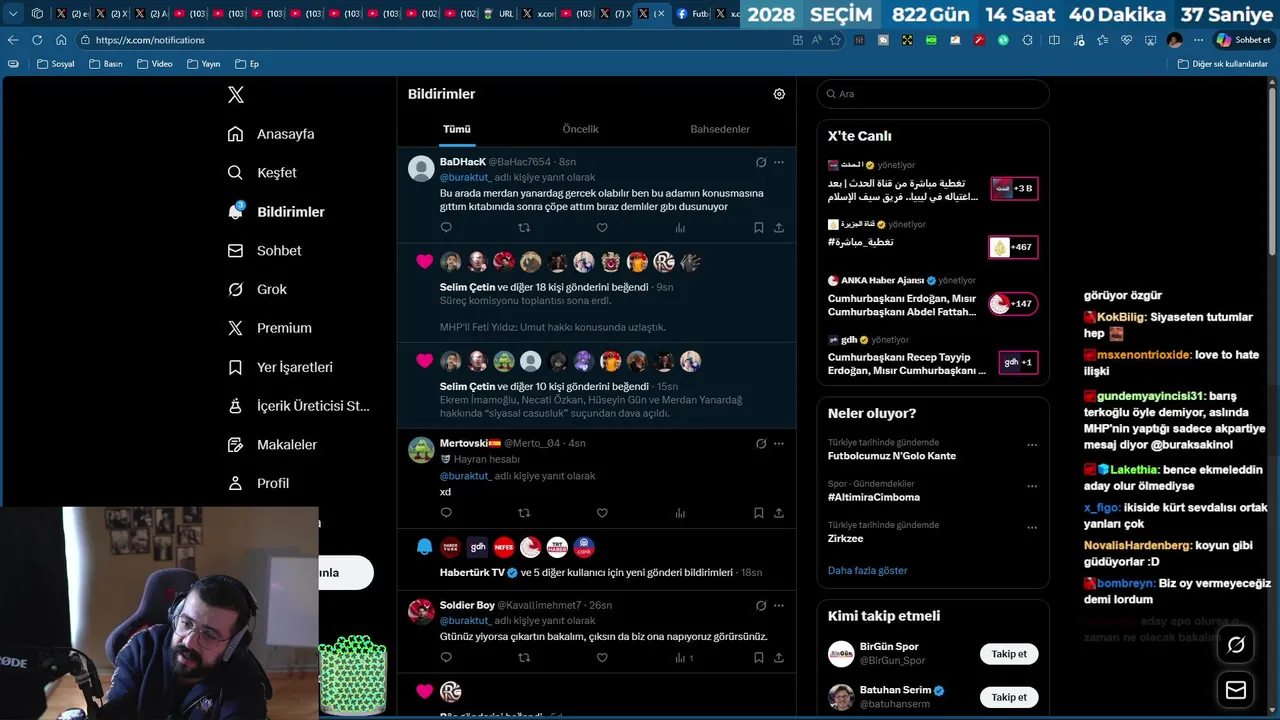The width and height of the screenshot is (1280, 720).
Task: Open Zirkzee trending topic
Action: [x=845, y=538]
